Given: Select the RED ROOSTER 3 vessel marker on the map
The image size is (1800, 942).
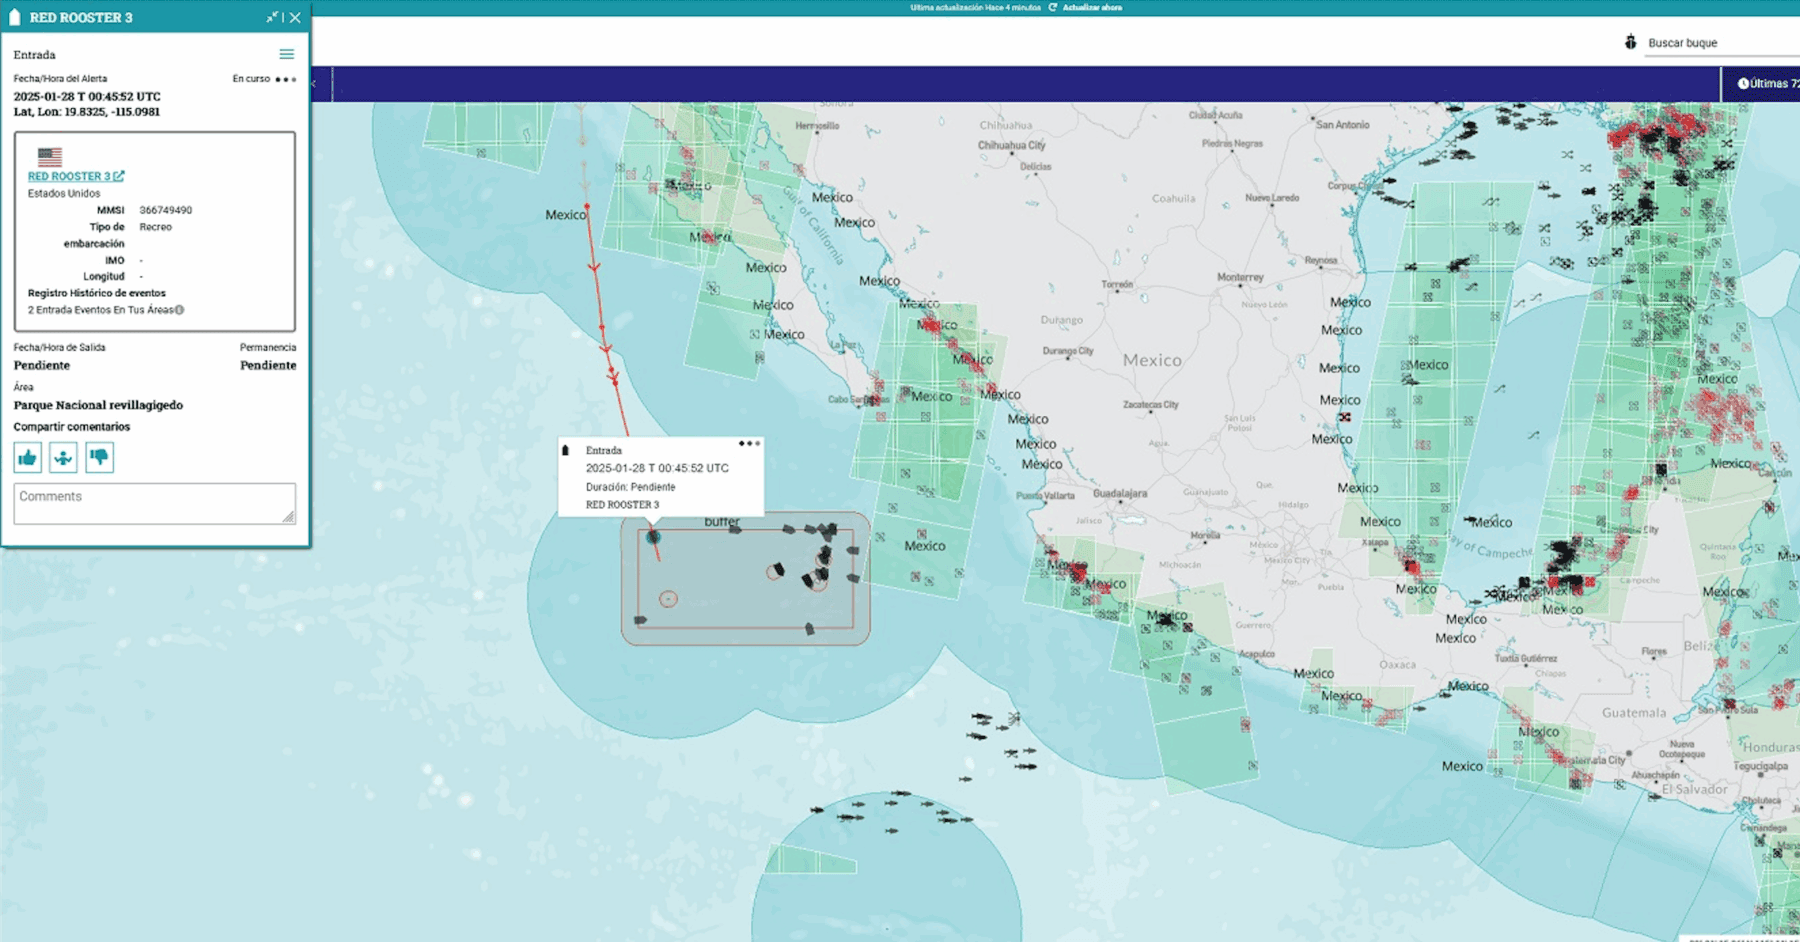Looking at the screenshot, I should pos(653,537).
